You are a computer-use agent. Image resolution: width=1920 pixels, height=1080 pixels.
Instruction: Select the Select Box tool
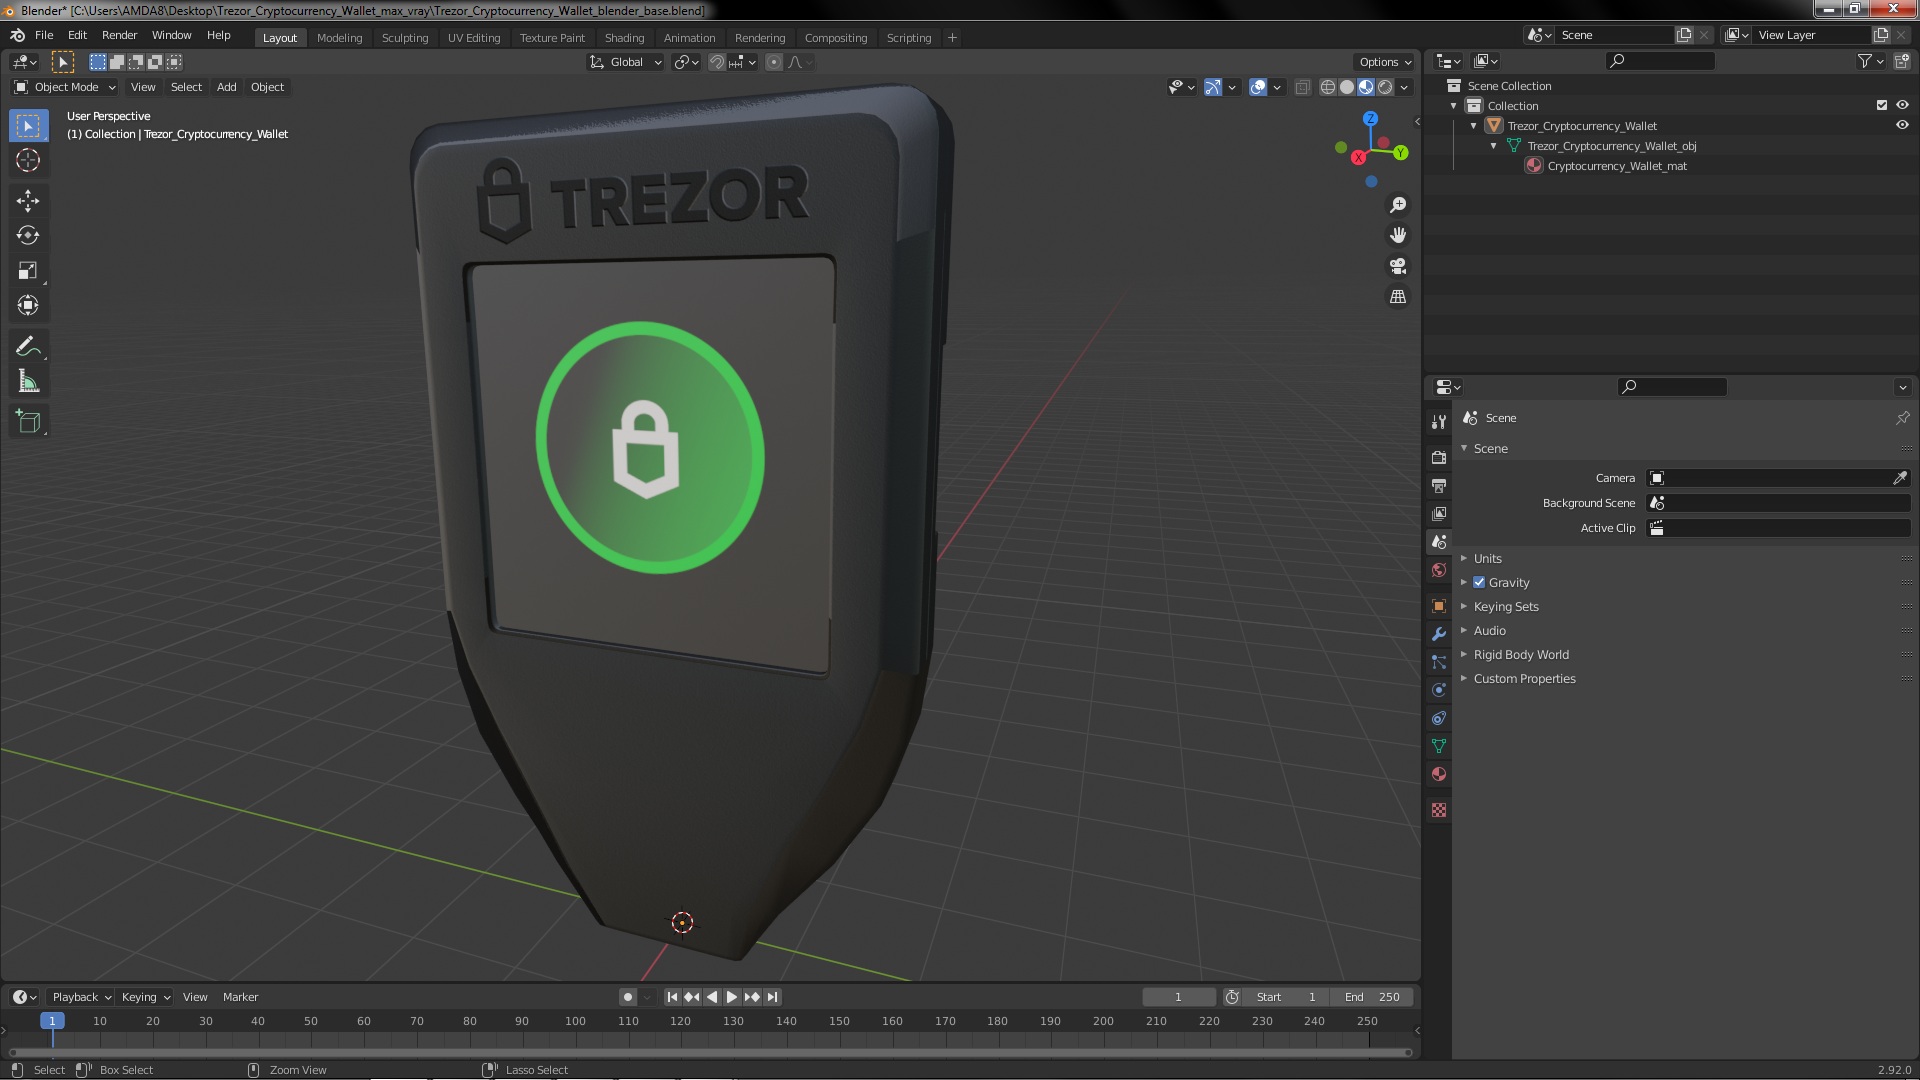[x=28, y=126]
